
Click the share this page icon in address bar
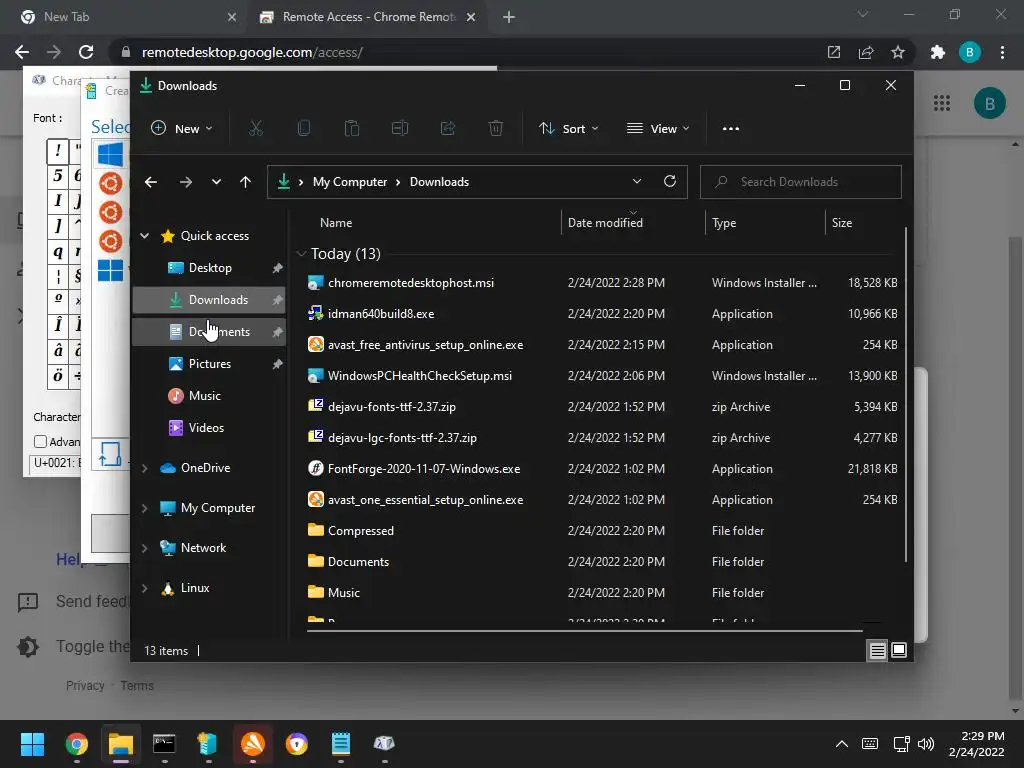pos(866,52)
